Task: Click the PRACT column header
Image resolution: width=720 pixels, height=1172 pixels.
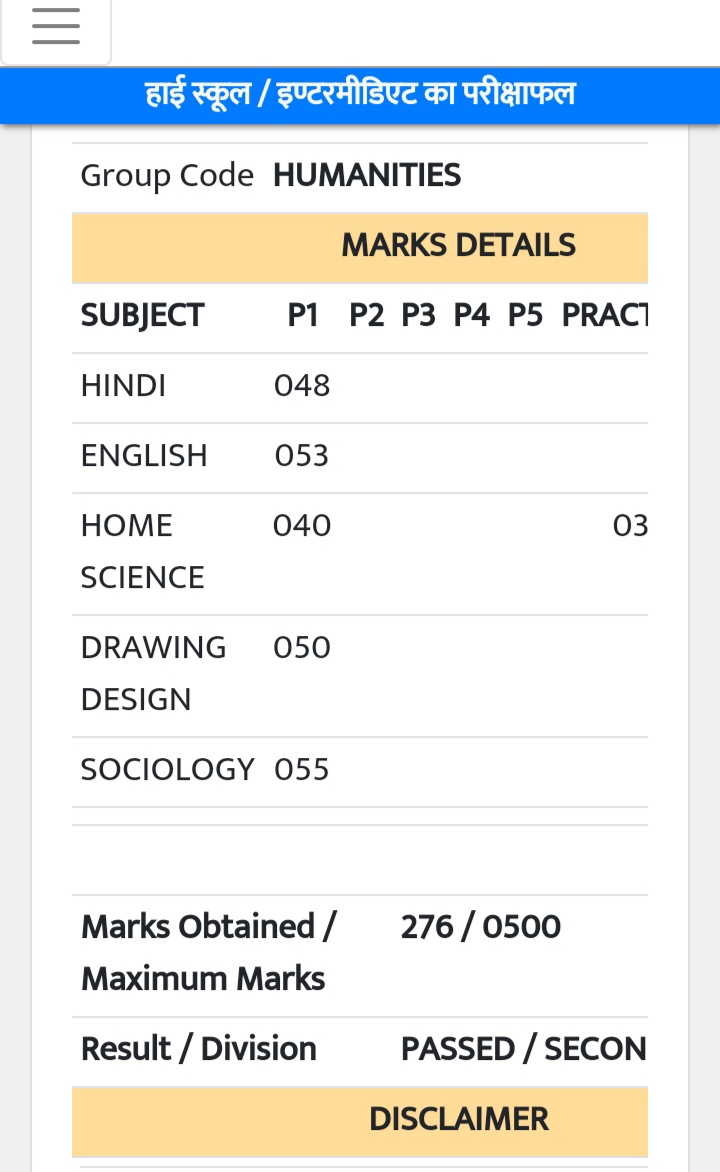Action: pyautogui.click(x=604, y=315)
